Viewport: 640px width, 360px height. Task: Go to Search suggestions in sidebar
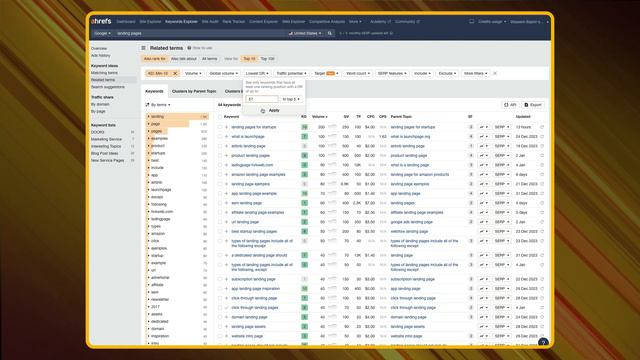108,87
